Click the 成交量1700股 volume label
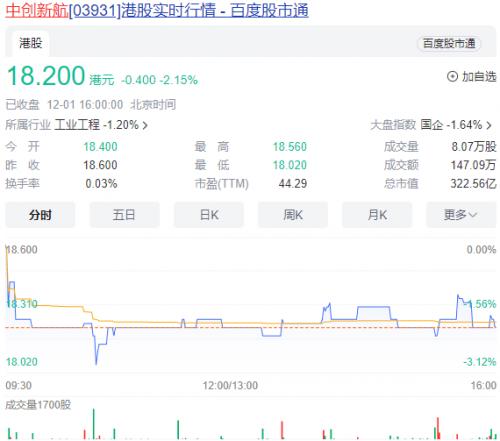 (x=38, y=405)
